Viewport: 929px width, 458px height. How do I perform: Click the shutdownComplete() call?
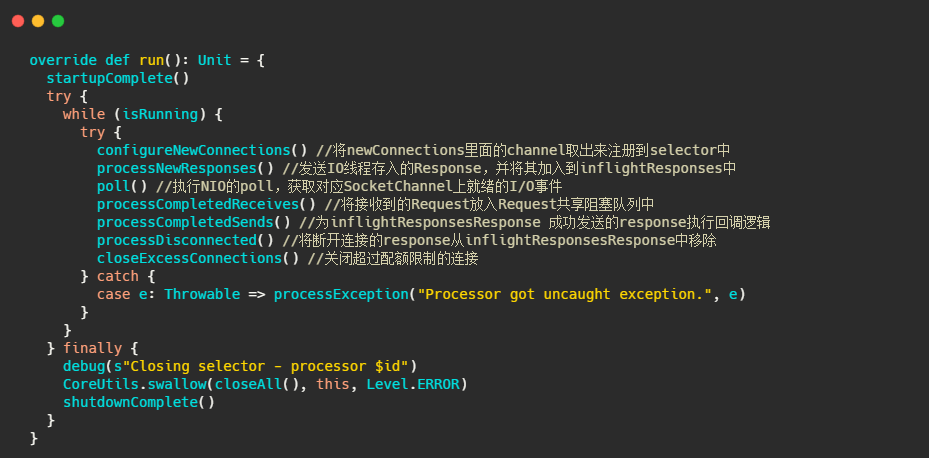point(138,402)
